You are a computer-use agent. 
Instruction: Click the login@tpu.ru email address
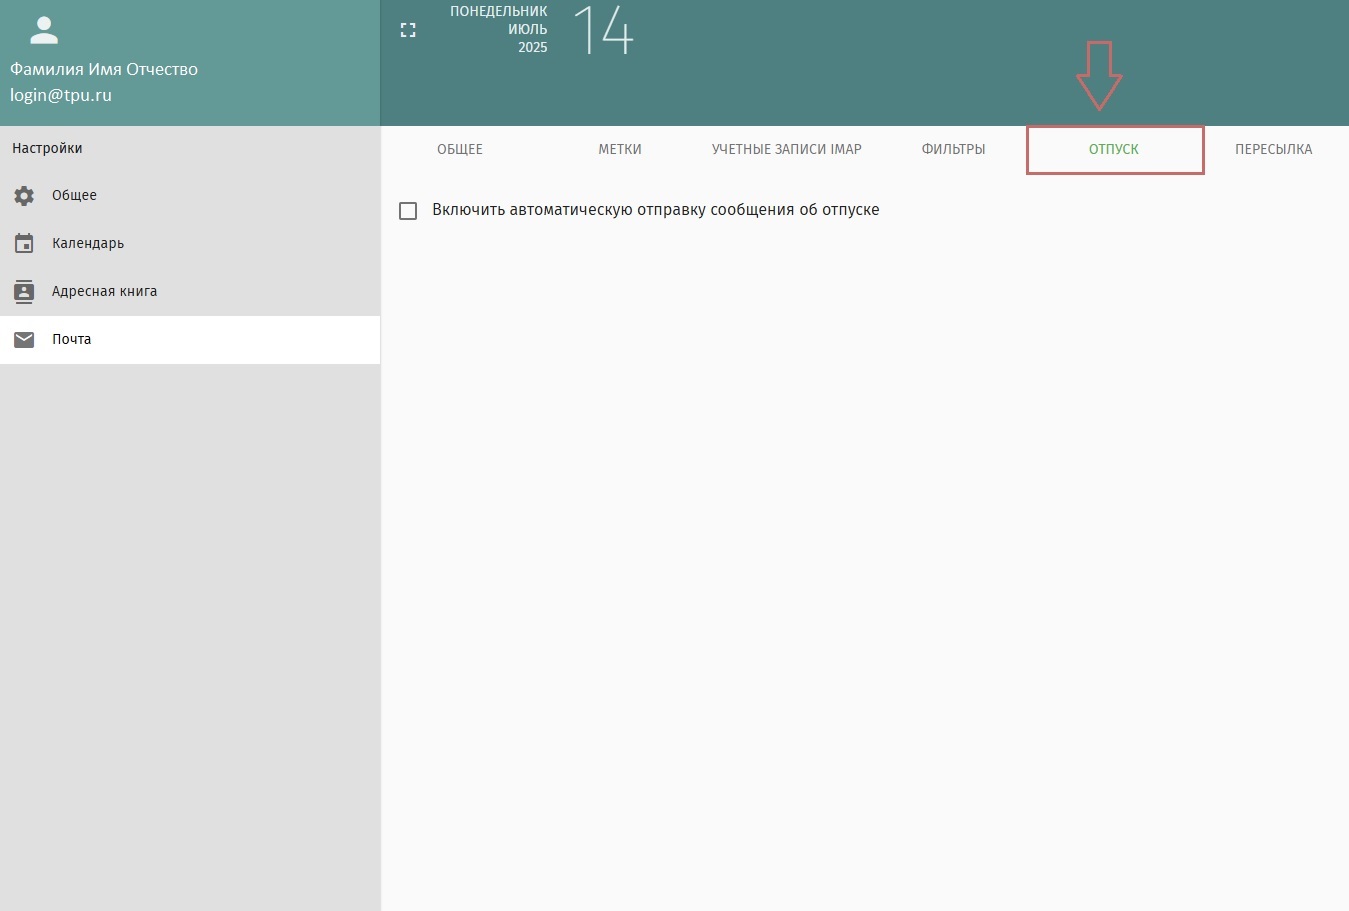point(61,95)
